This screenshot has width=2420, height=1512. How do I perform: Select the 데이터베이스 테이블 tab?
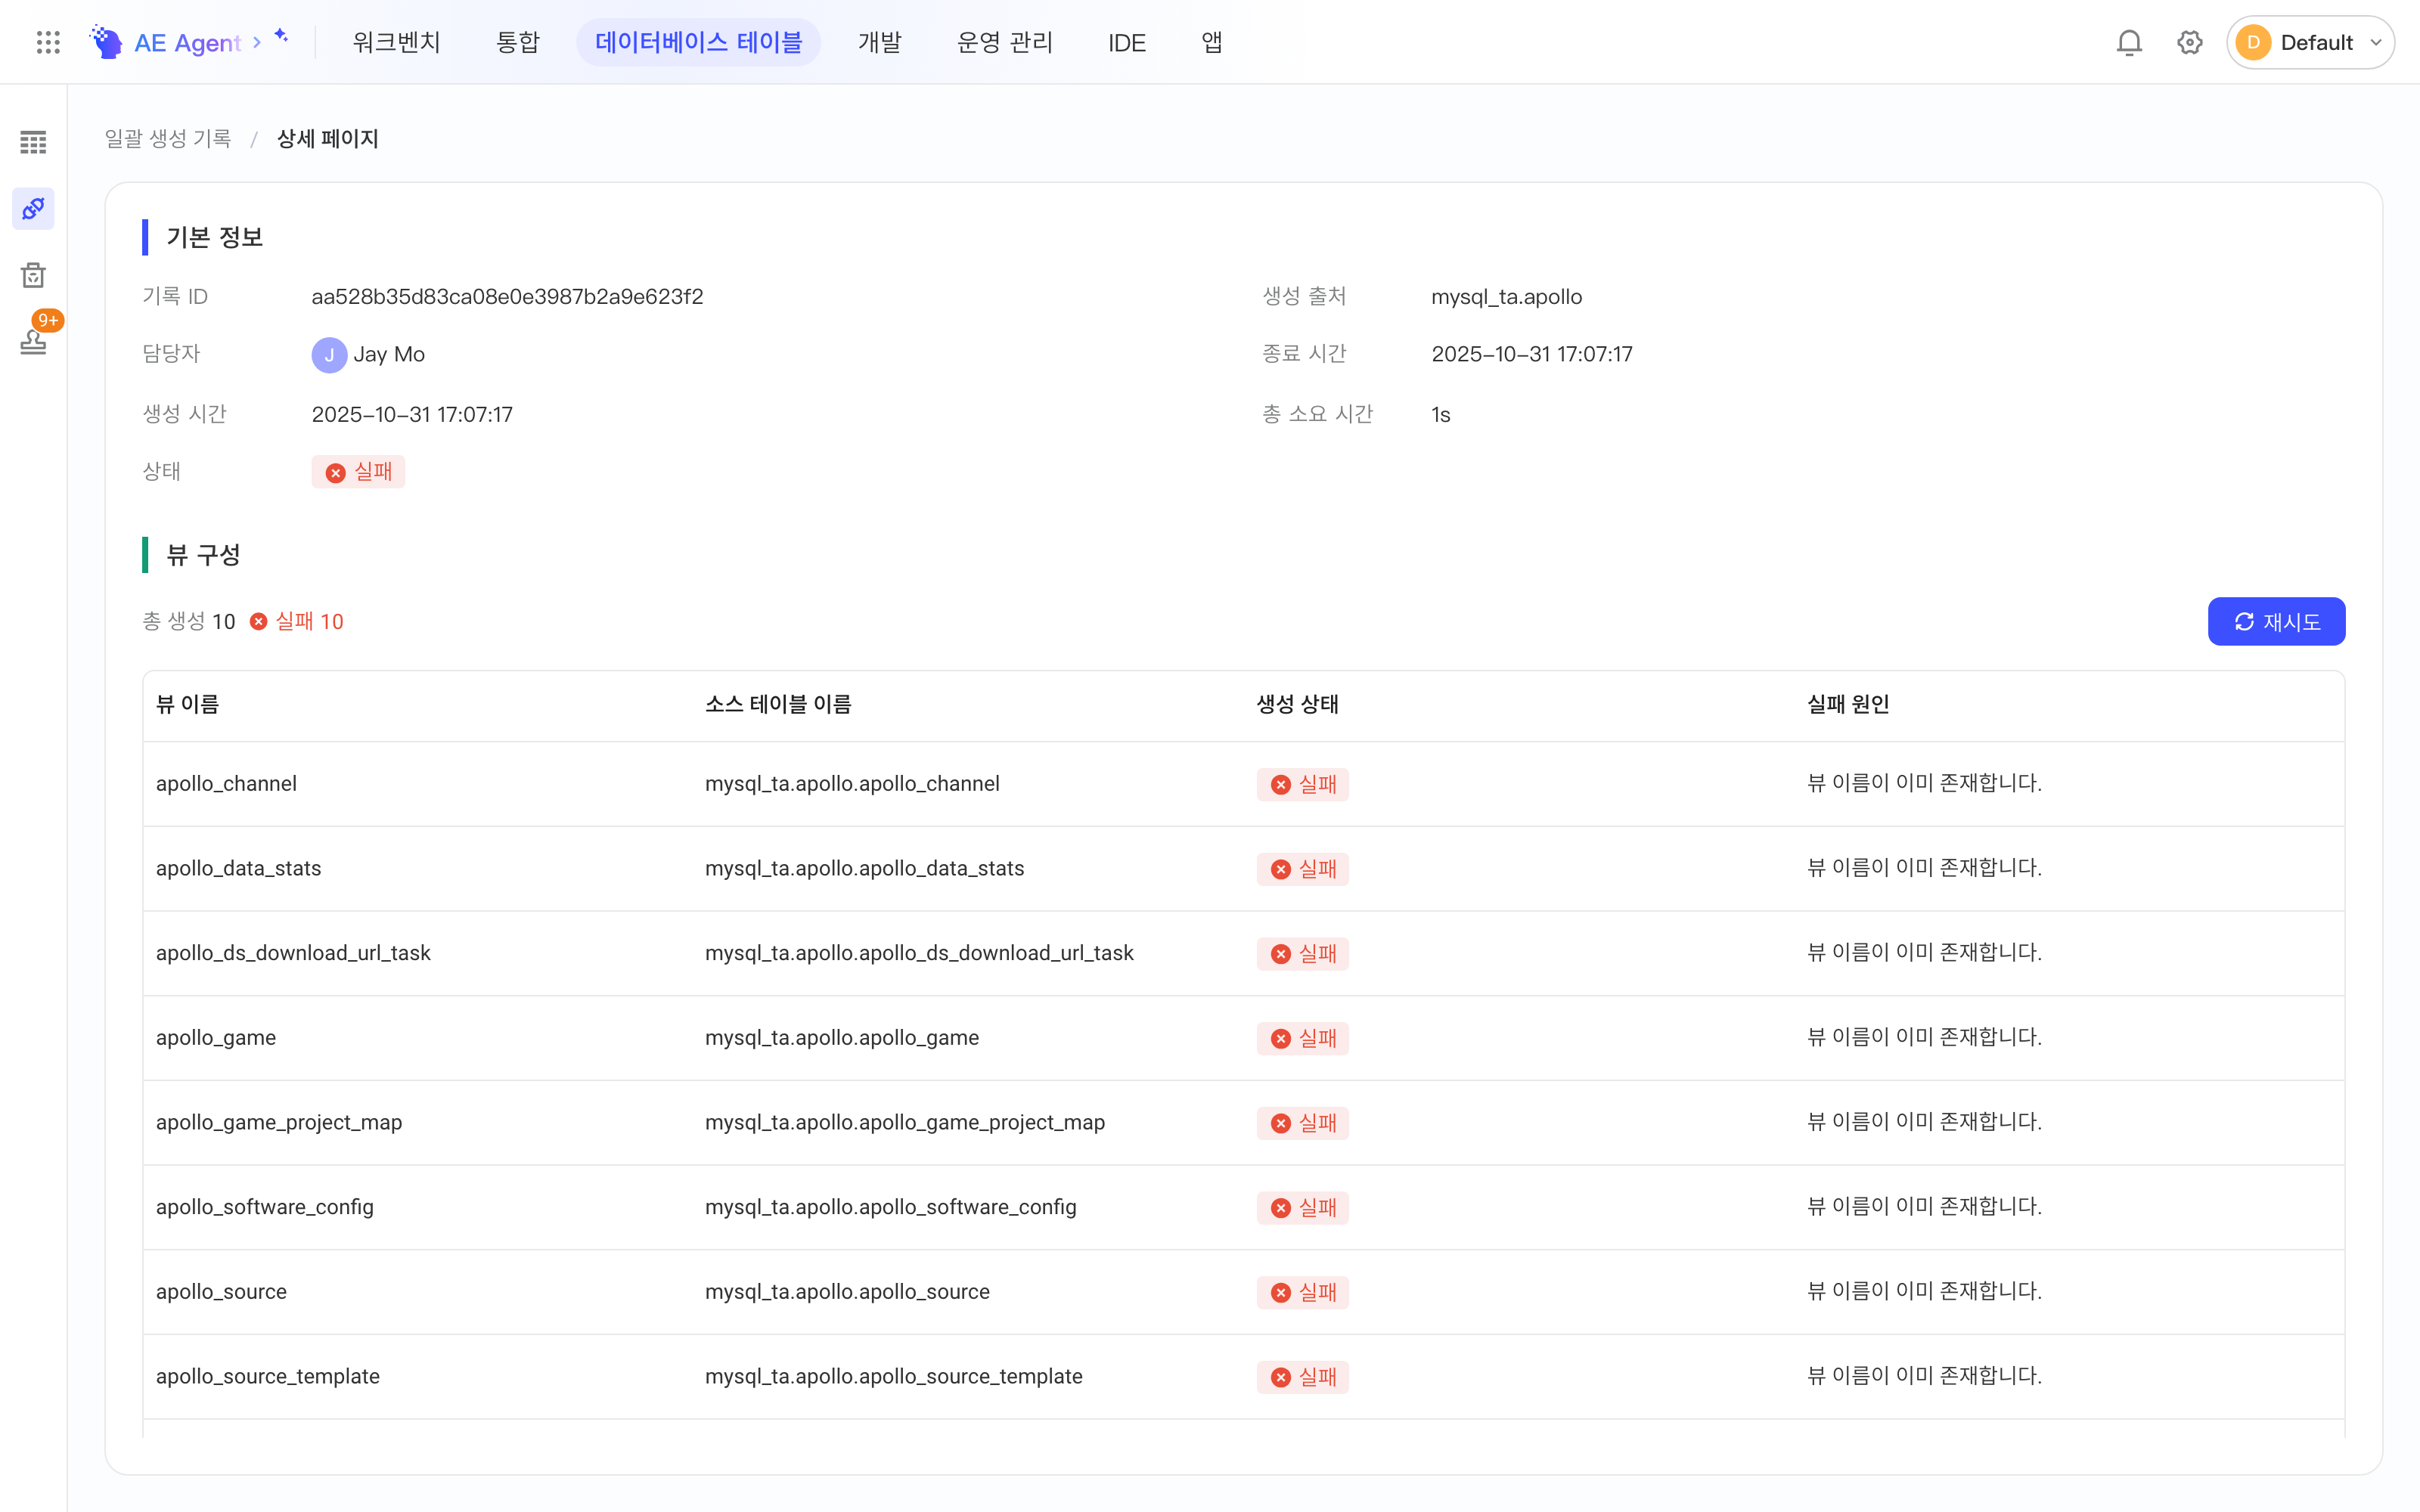point(698,42)
